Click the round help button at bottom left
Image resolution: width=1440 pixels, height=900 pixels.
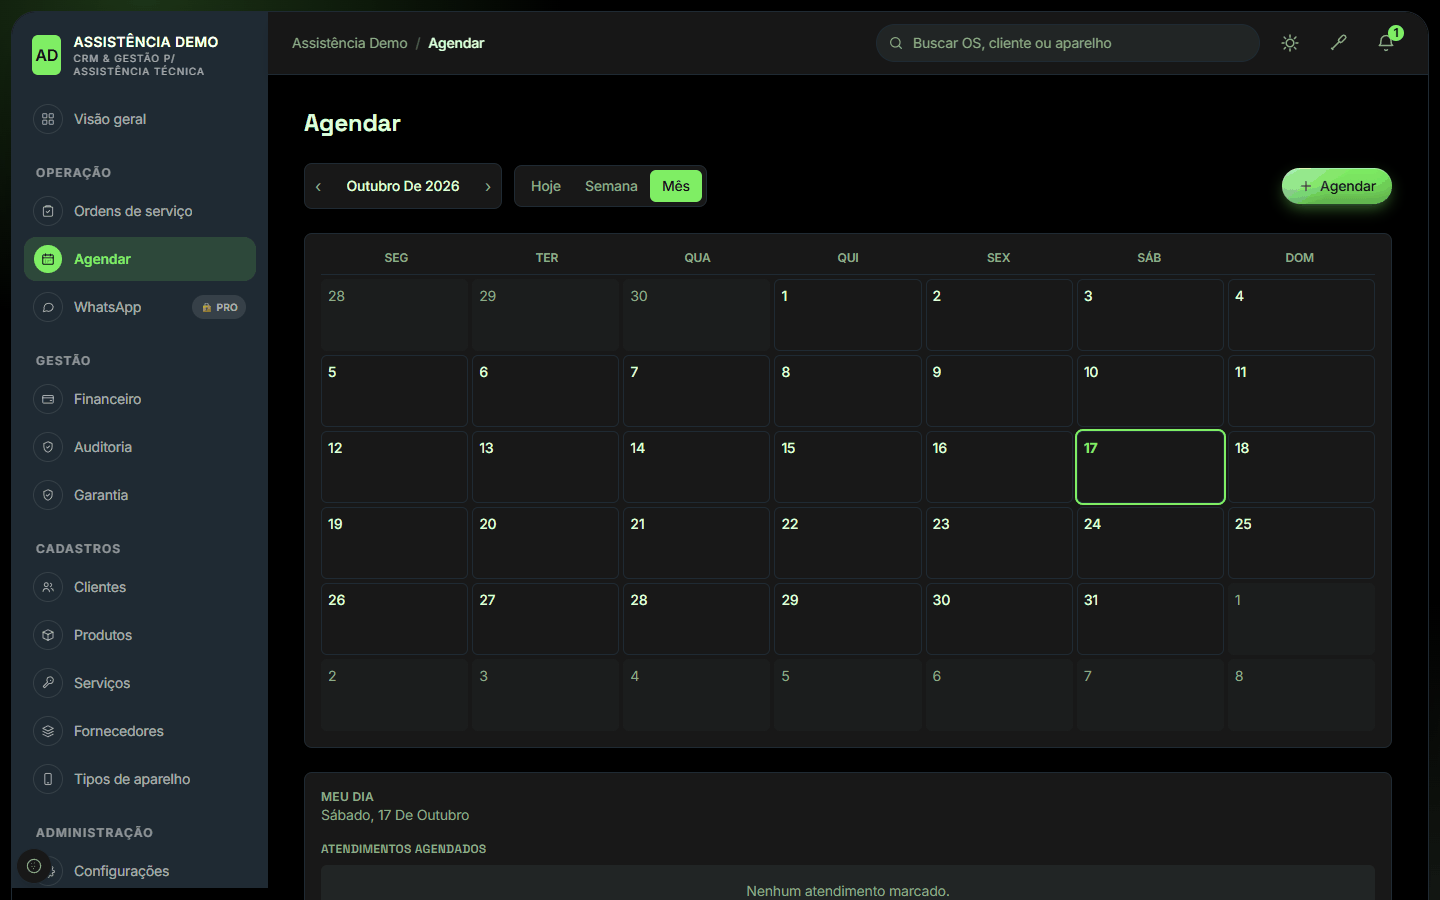(x=34, y=866)
